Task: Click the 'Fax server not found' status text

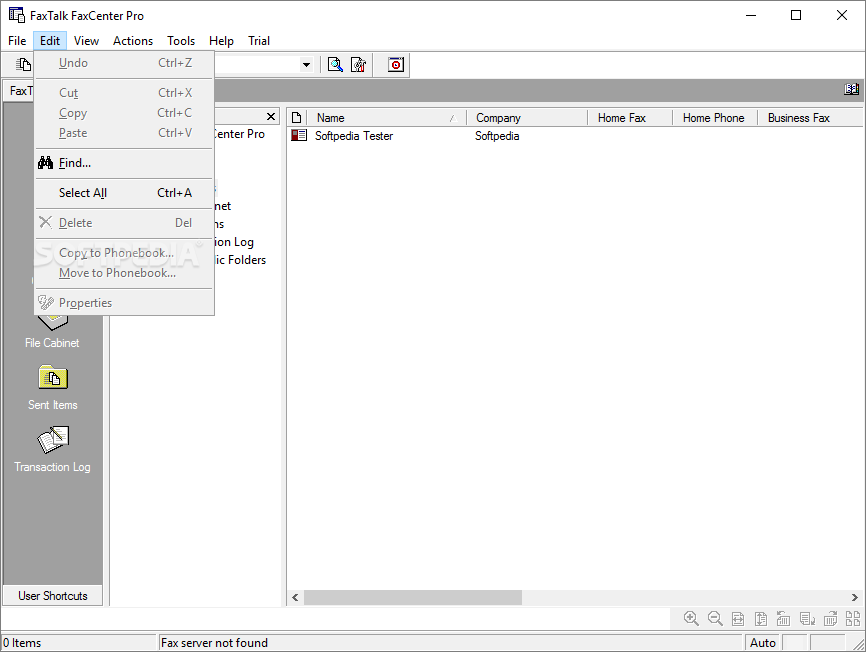Action: click(214, 643)
